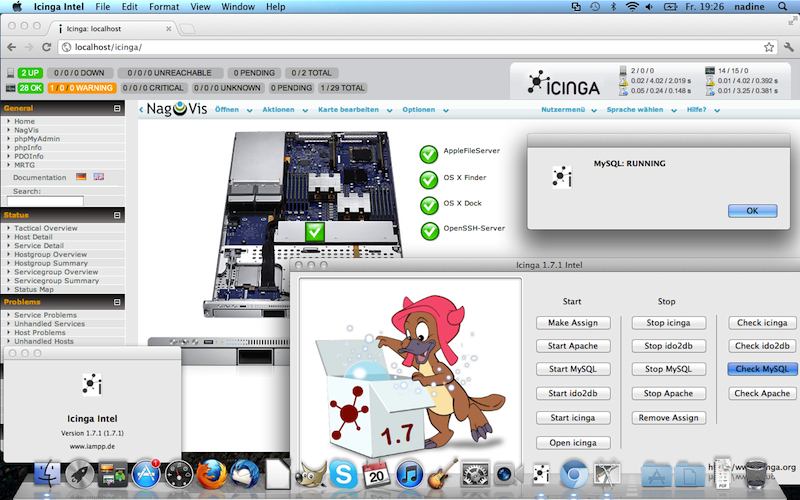Viewport: 800px width, 500px height.
Task: Open Service Problems link
Action: coord(45,315)
